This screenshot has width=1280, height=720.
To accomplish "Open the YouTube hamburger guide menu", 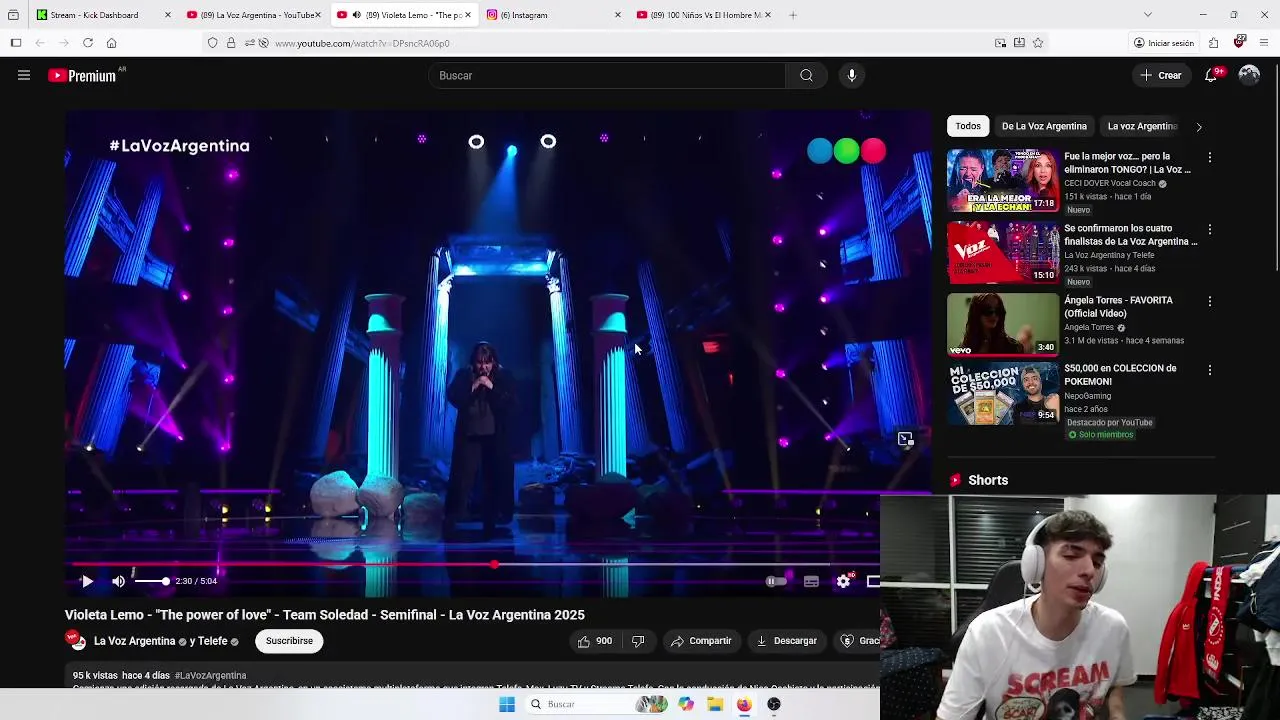I will [24, 75].
